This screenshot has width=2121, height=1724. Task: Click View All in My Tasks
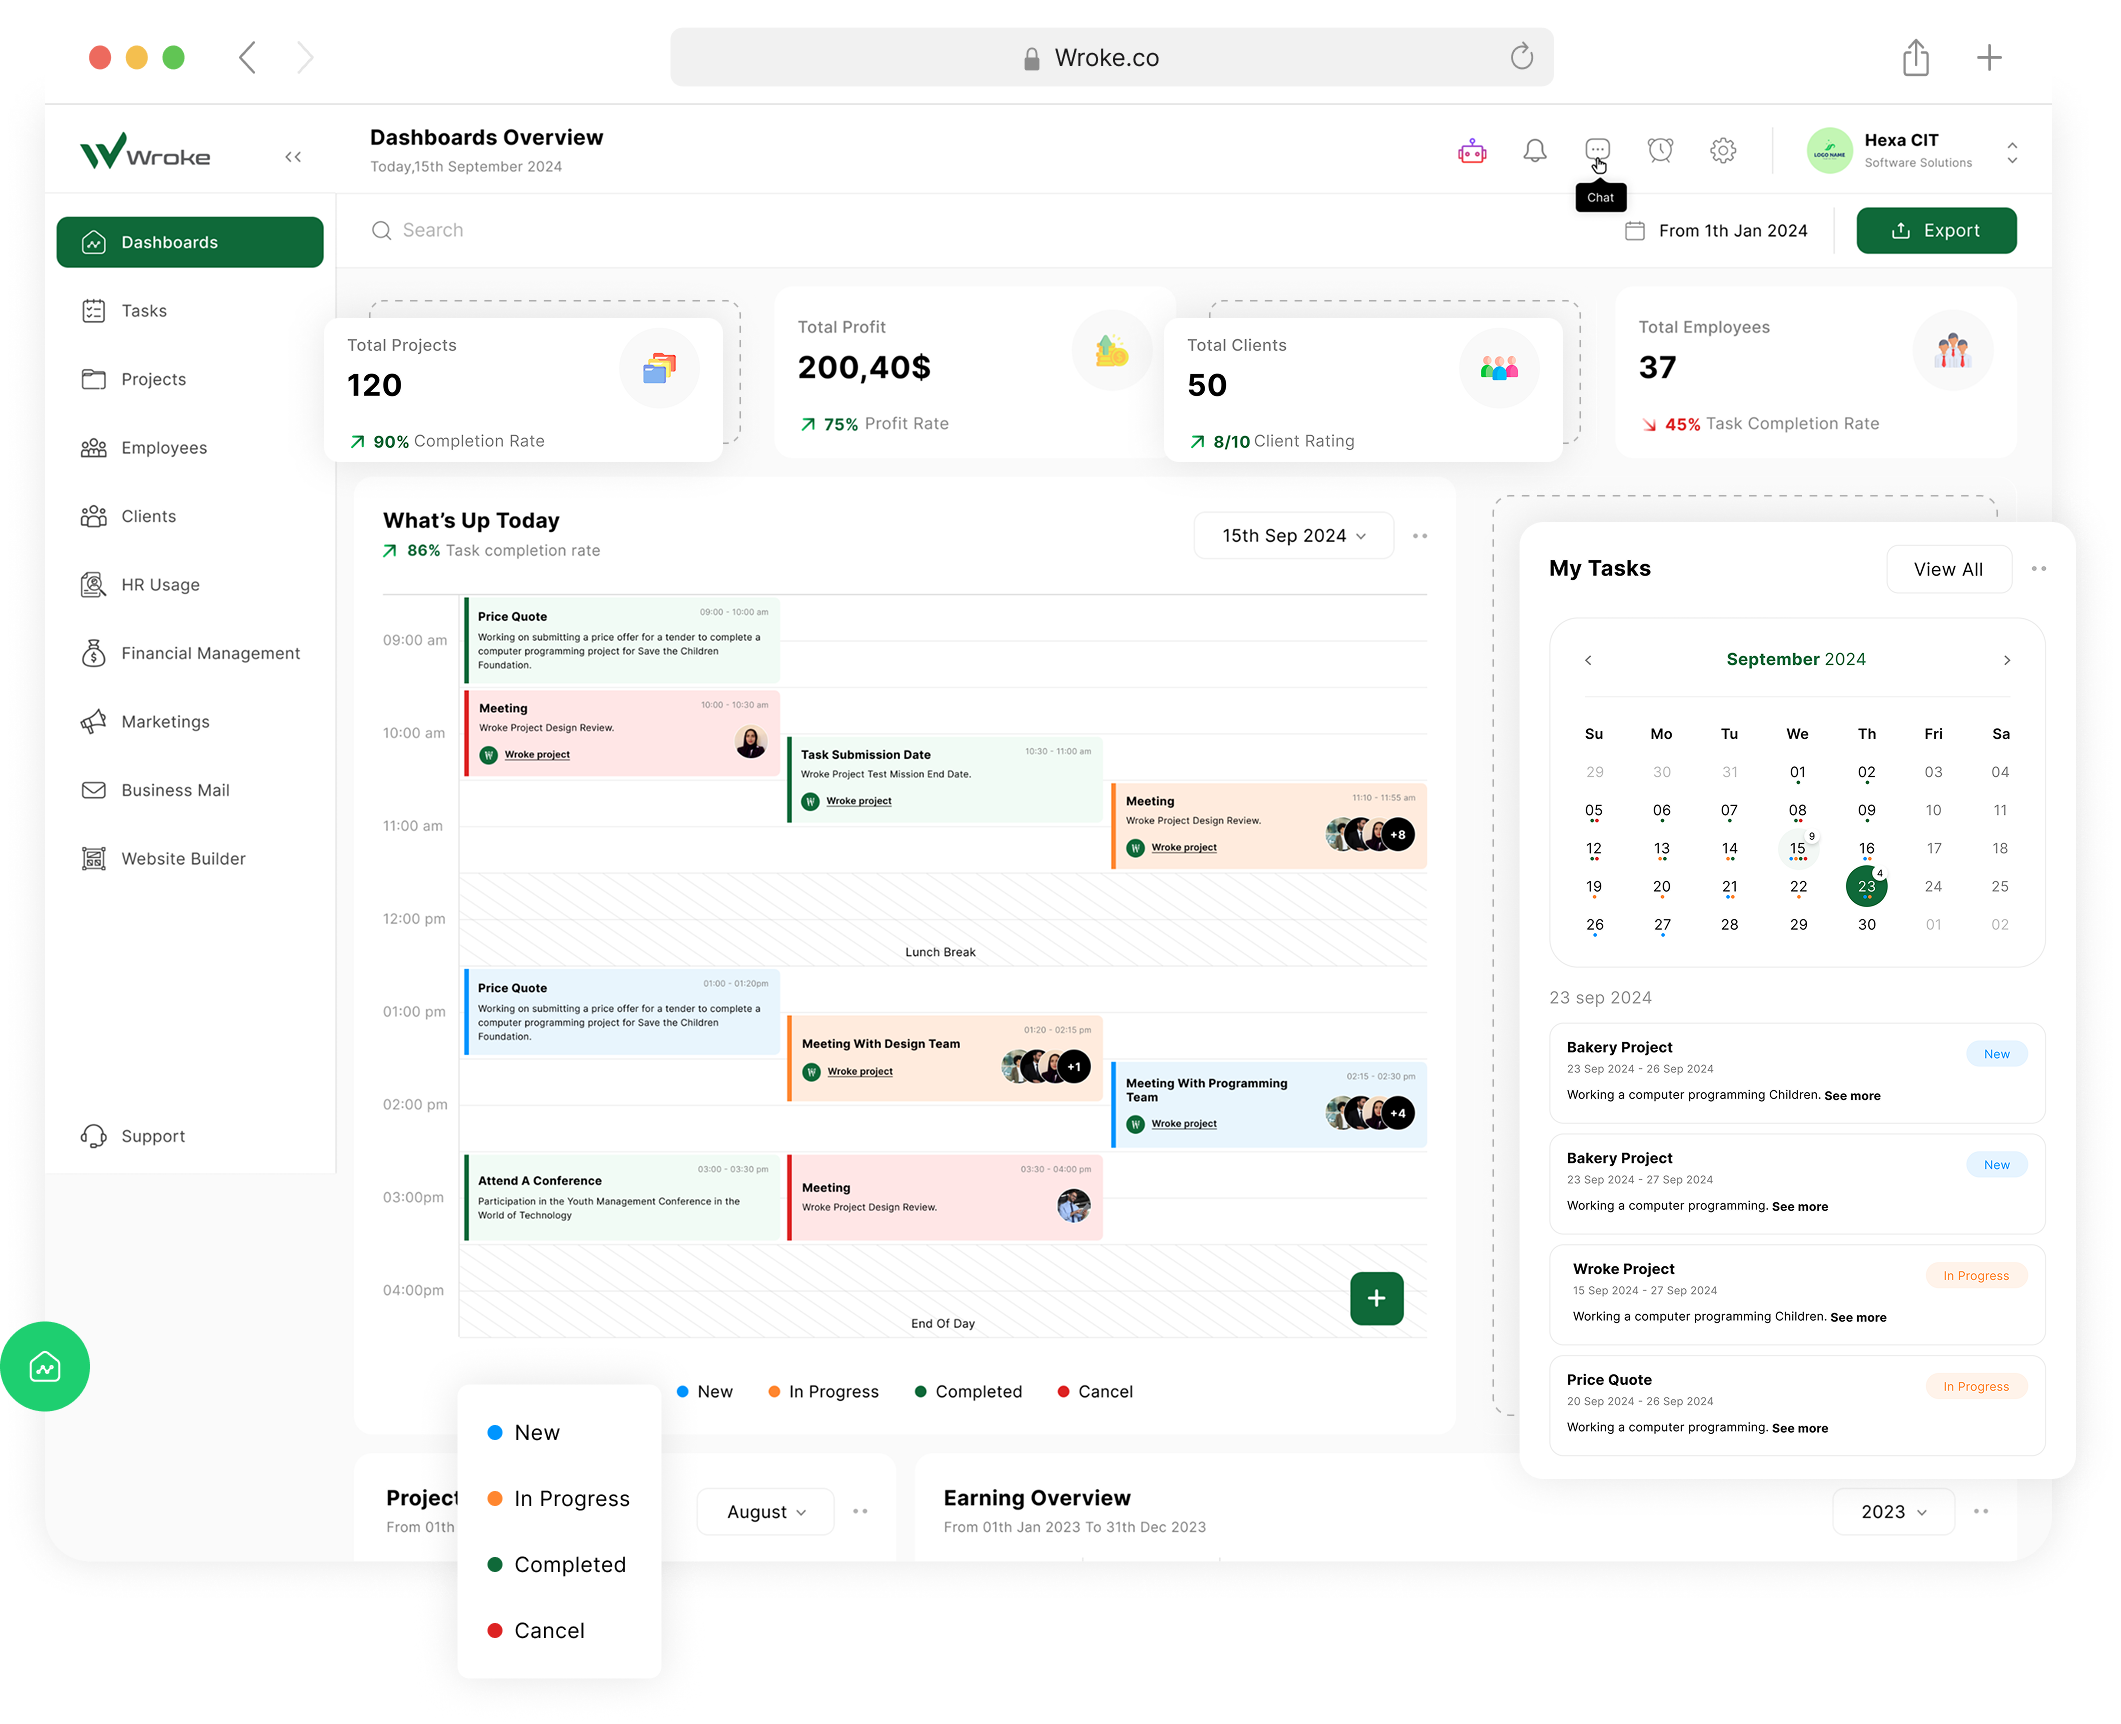click(1948, 568)
